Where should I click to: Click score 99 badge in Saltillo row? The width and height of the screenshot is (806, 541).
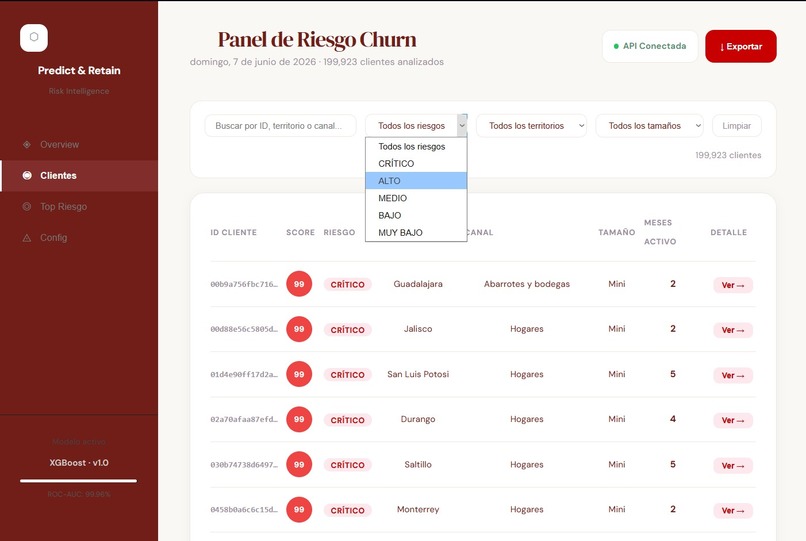[299, 464]
